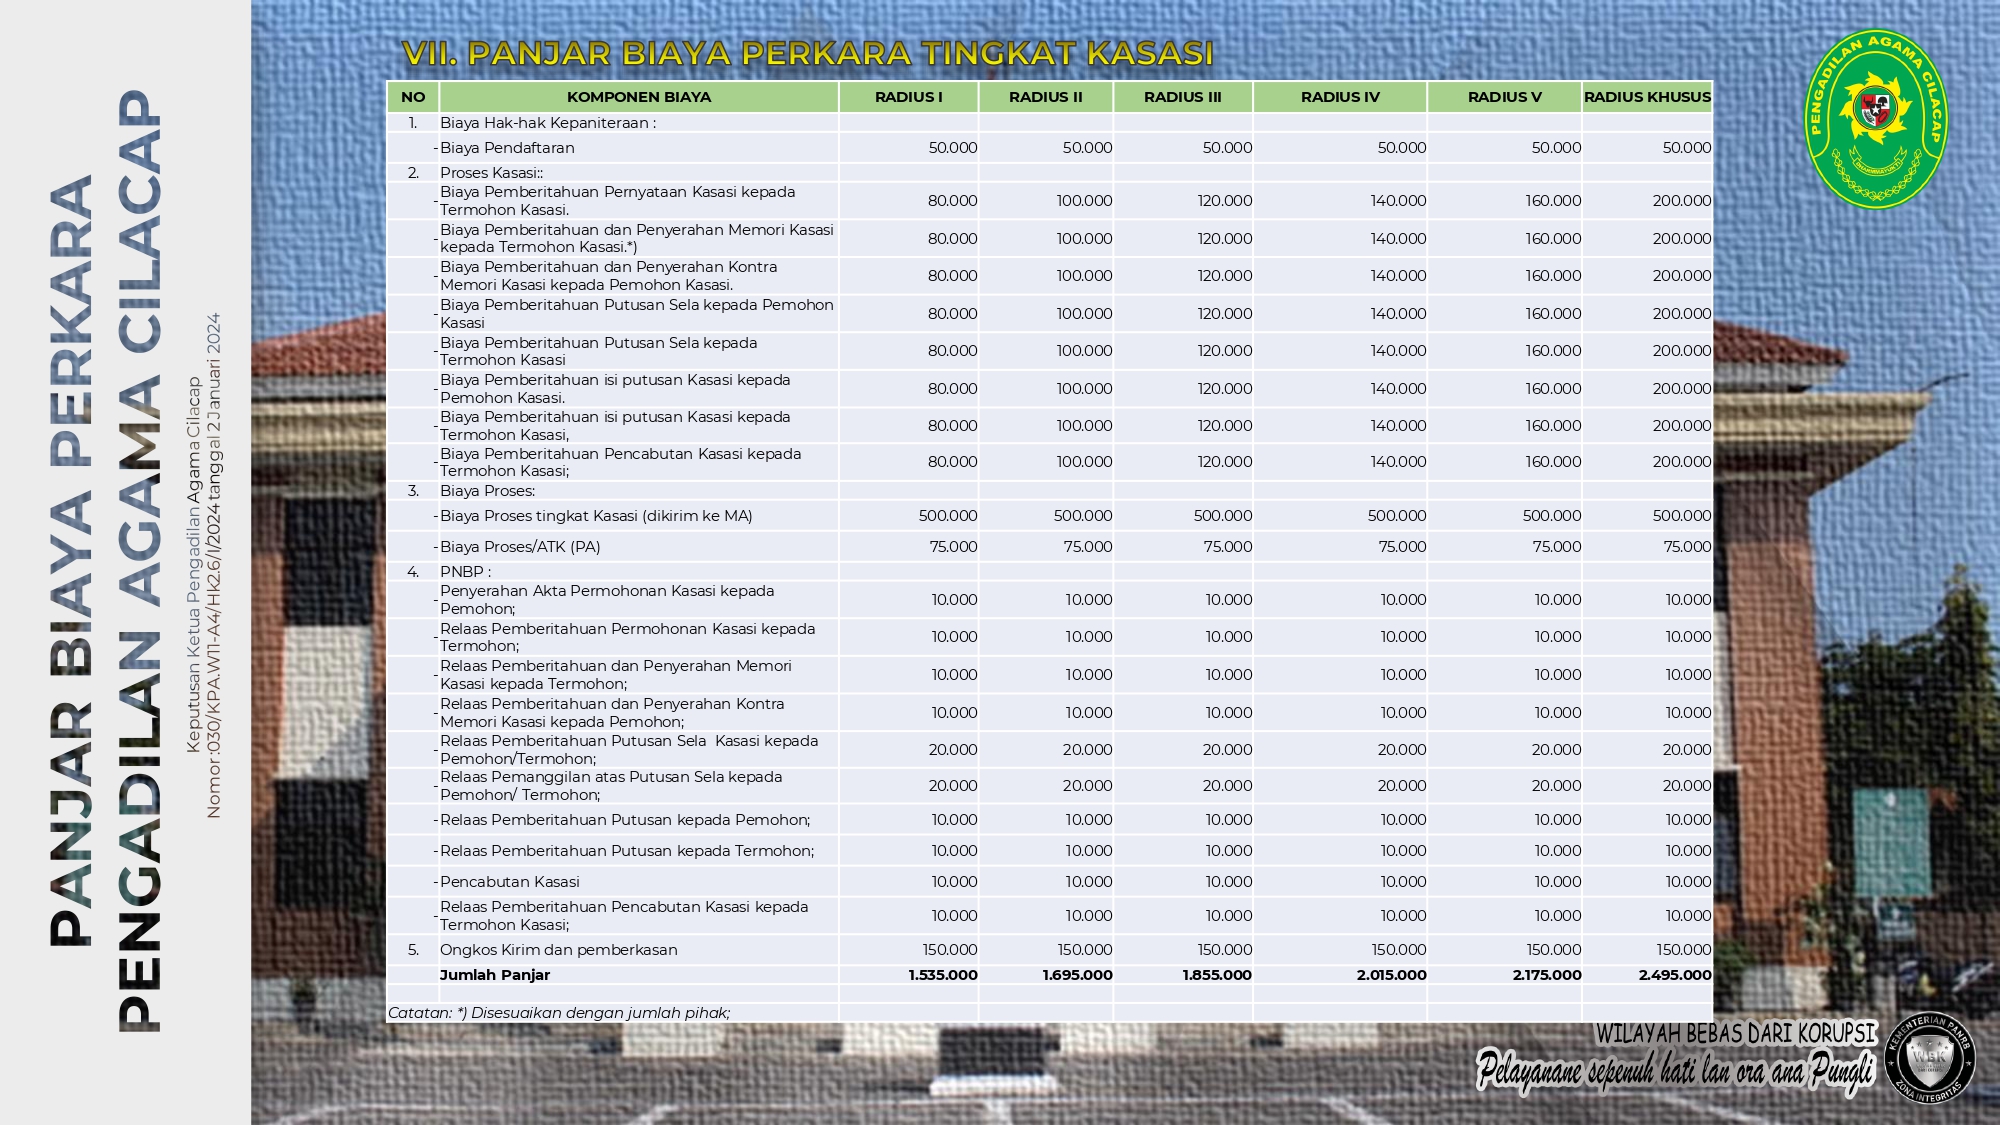Click Biaya Proses tingkat Kasasi row
This screenshot has width=2000, height=1125.
[x=1050, y=516]
